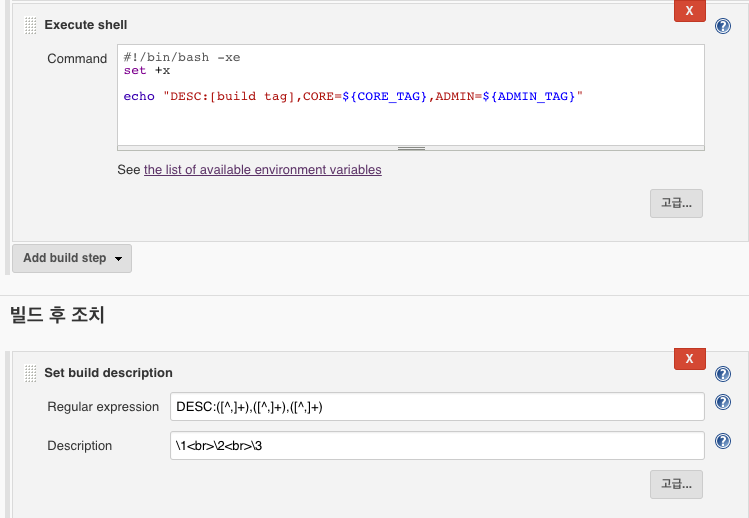Grab the Execute shell drag handle
749x518 pixels.
(31, 25)
